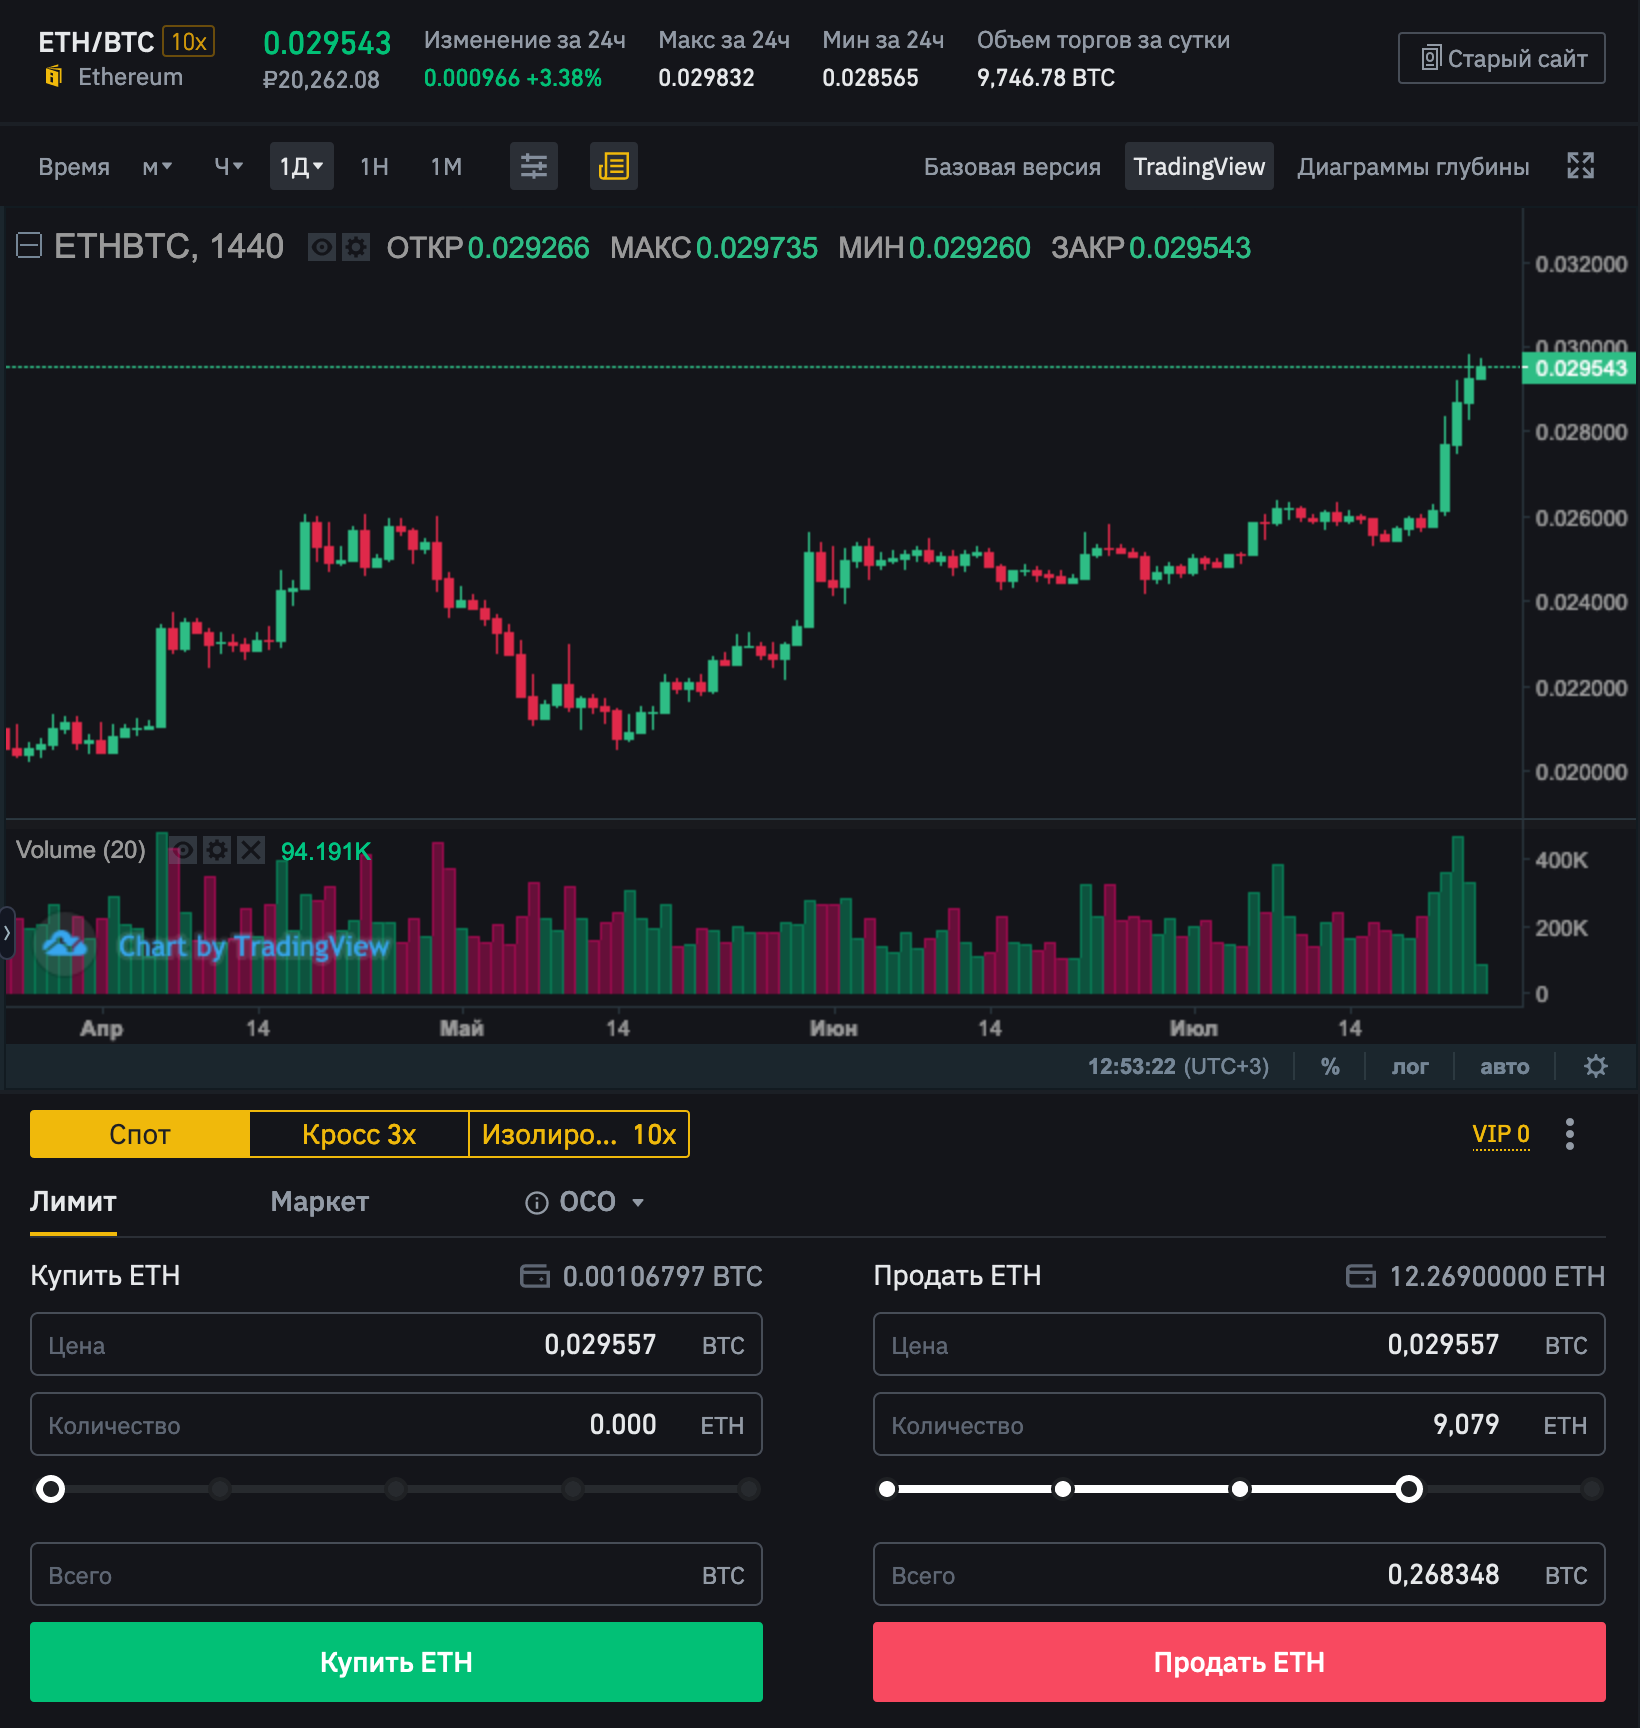Open Volume indicator settings gear
This screenshot has height=1728, width=1640.
[x=217, y=850]
